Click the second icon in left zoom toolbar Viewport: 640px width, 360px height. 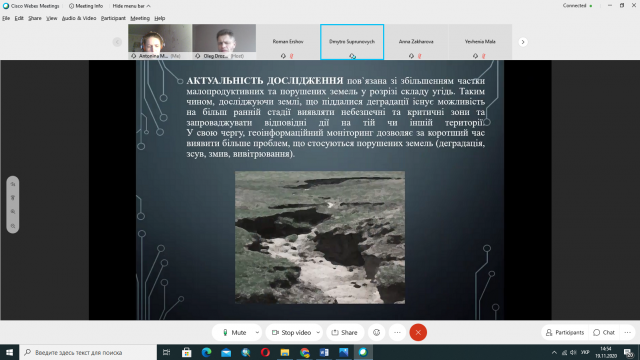pos(13,198)
